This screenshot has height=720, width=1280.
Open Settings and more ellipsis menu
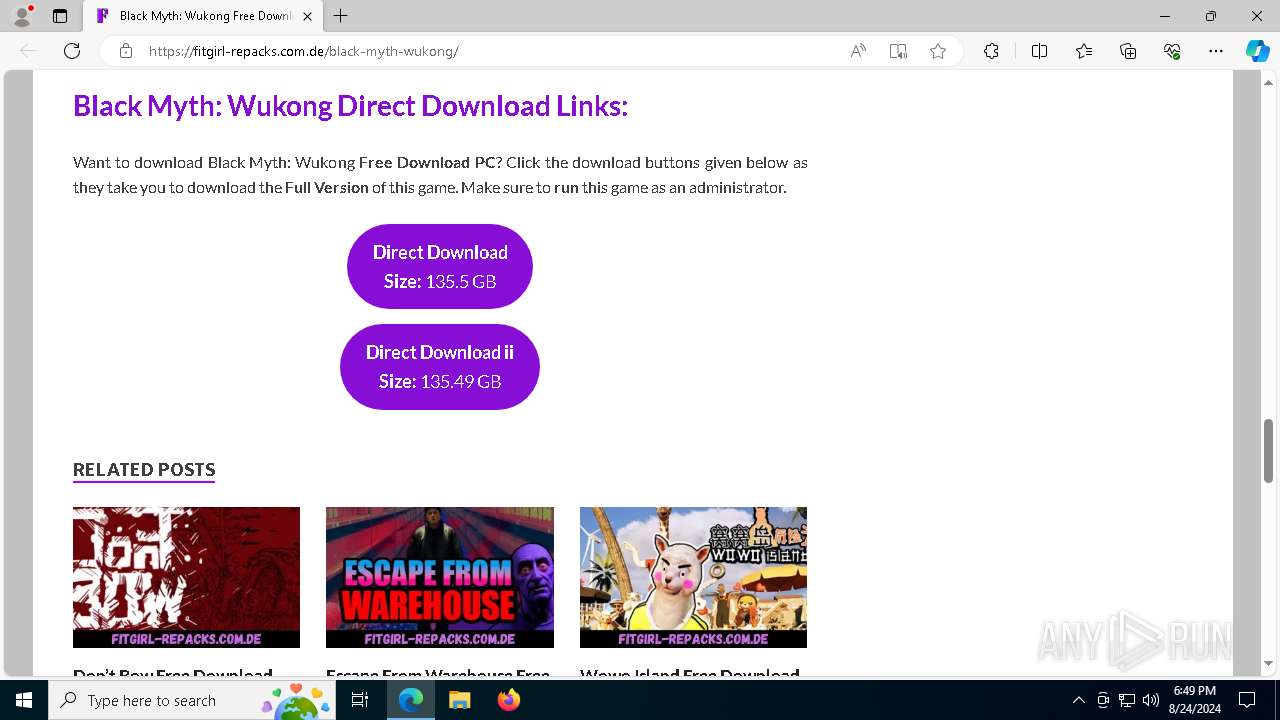tap(1216, 51)
